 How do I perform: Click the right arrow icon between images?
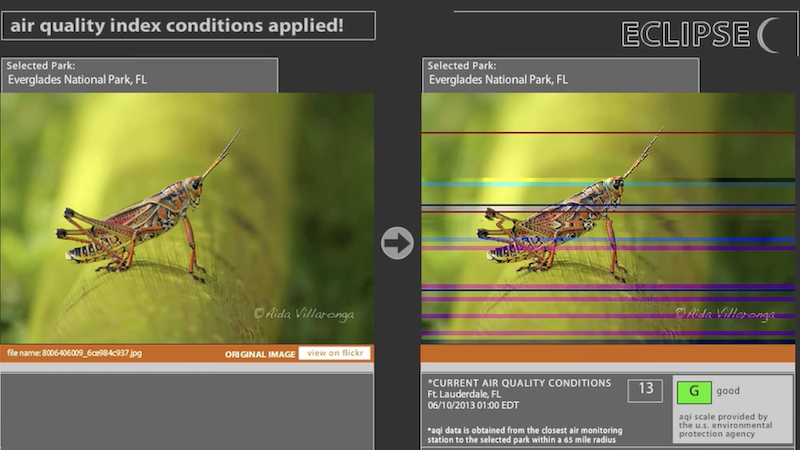398,243
